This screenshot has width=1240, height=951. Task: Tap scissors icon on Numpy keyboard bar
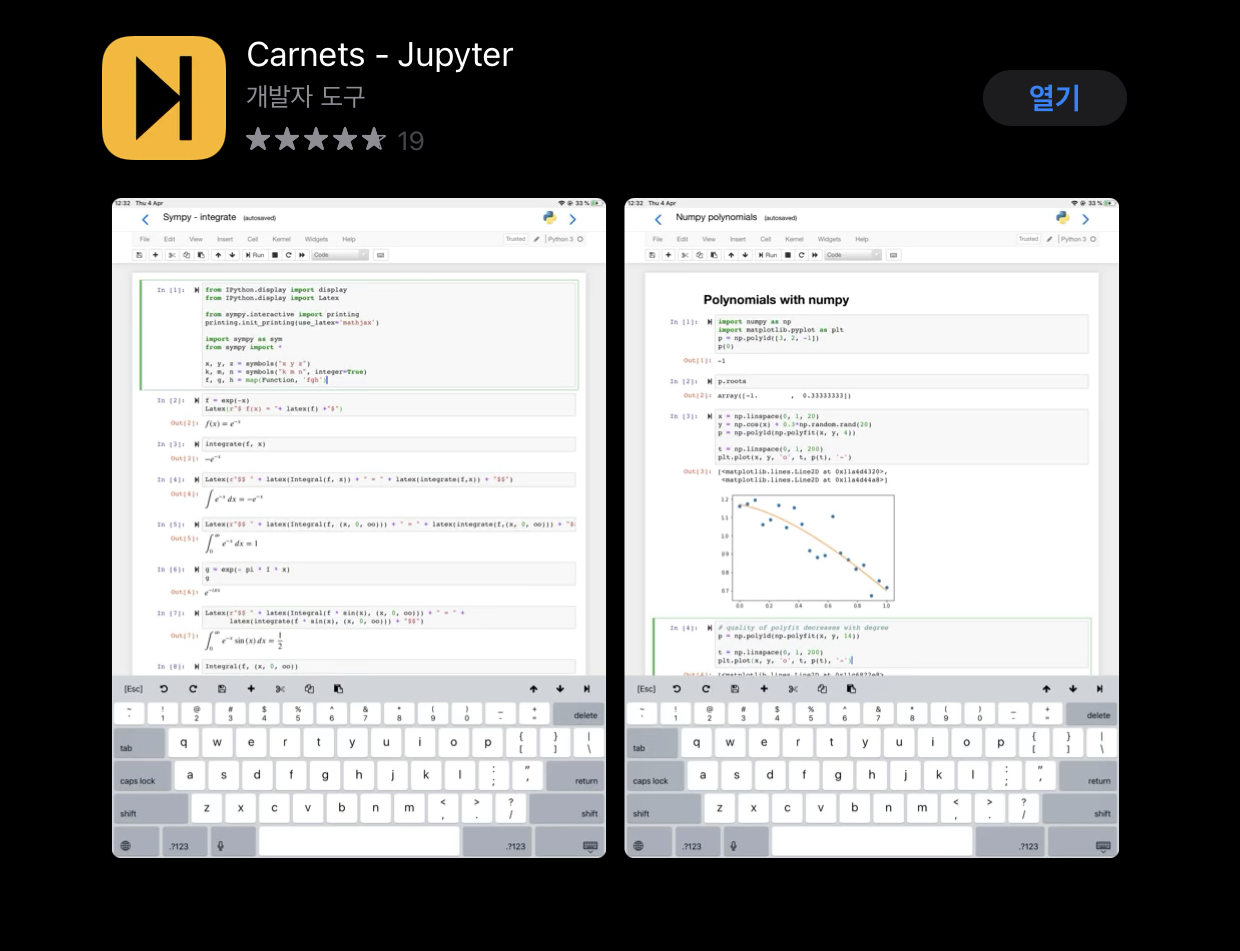(x=793, y=689)
